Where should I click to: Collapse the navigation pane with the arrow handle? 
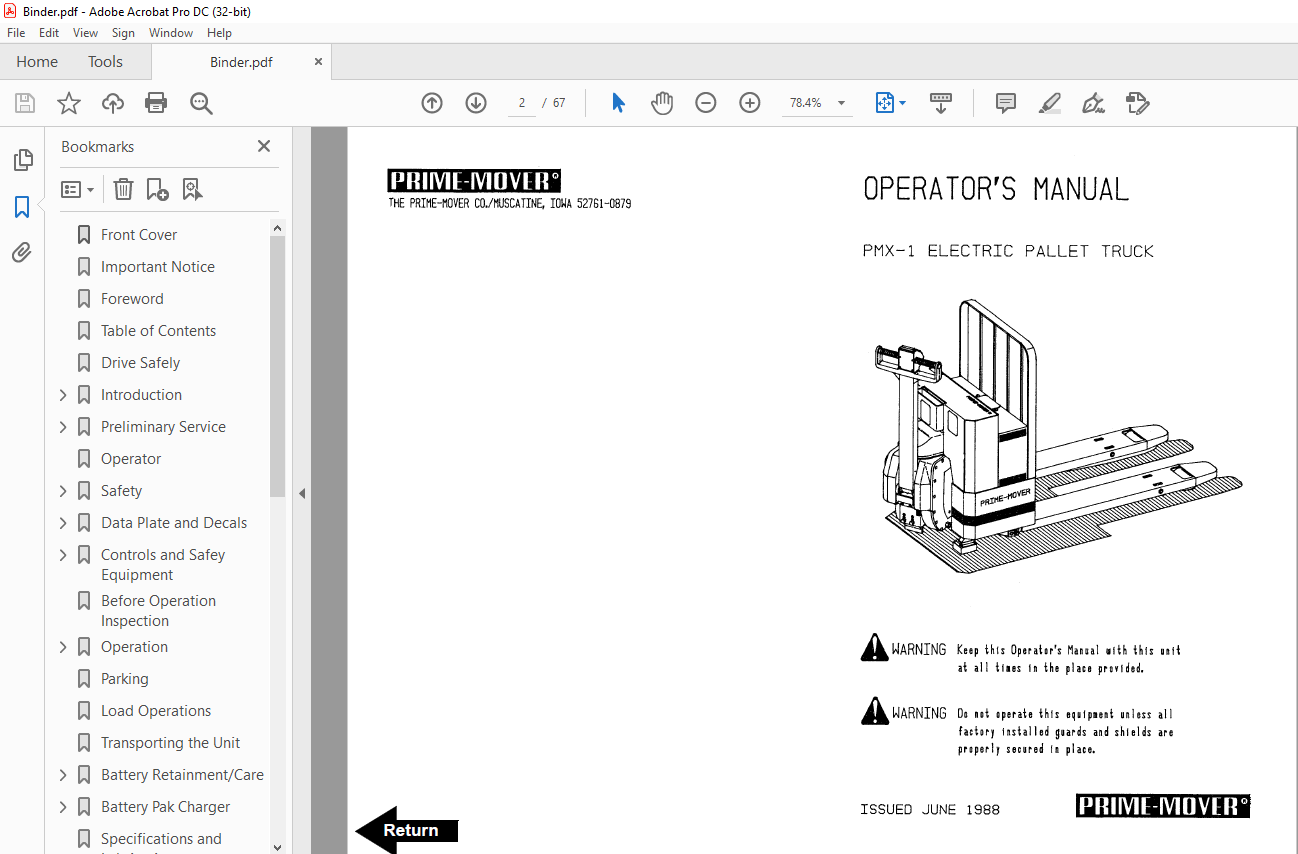(x=301, y=493)
